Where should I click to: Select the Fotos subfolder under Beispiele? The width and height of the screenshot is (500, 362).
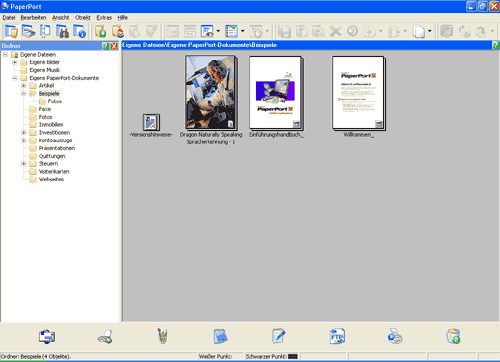55,101
